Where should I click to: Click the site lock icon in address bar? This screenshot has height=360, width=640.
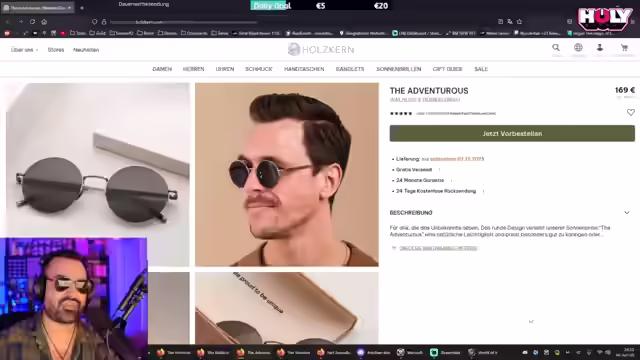(104, 22)
